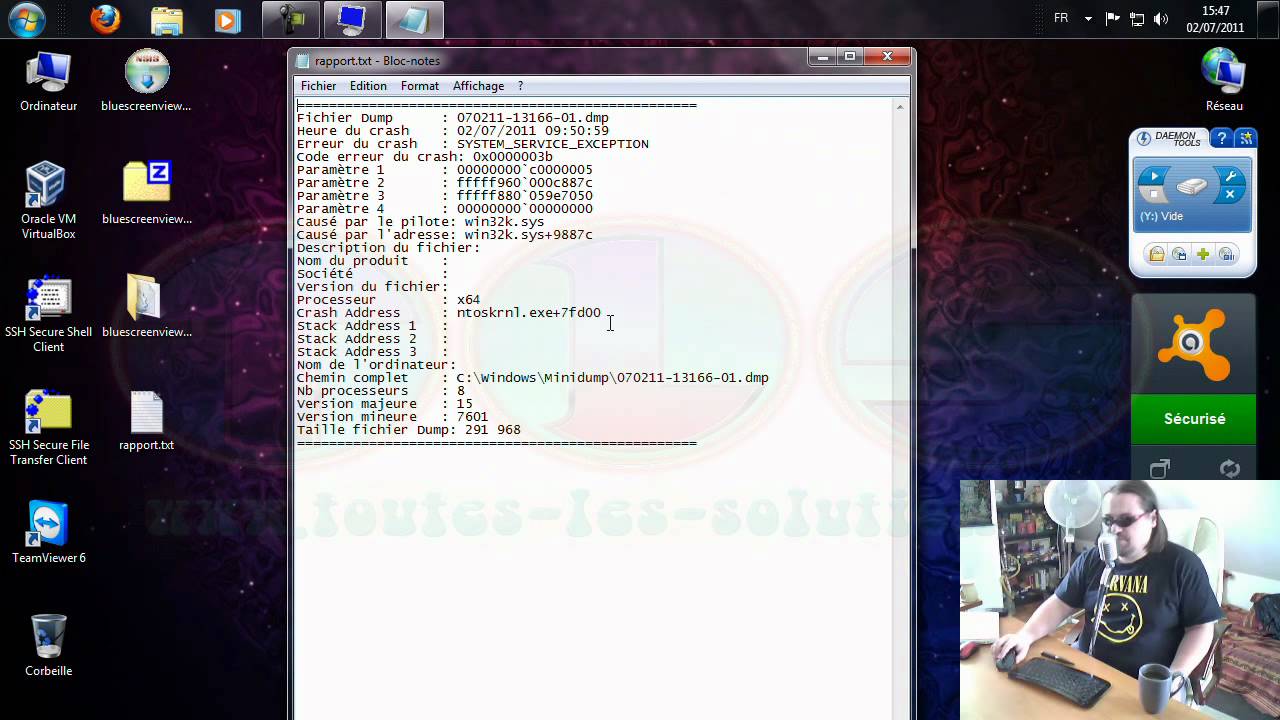Click avast gadget open-window icon
The image size is (1280, 720).
(x=1159, y=468)
